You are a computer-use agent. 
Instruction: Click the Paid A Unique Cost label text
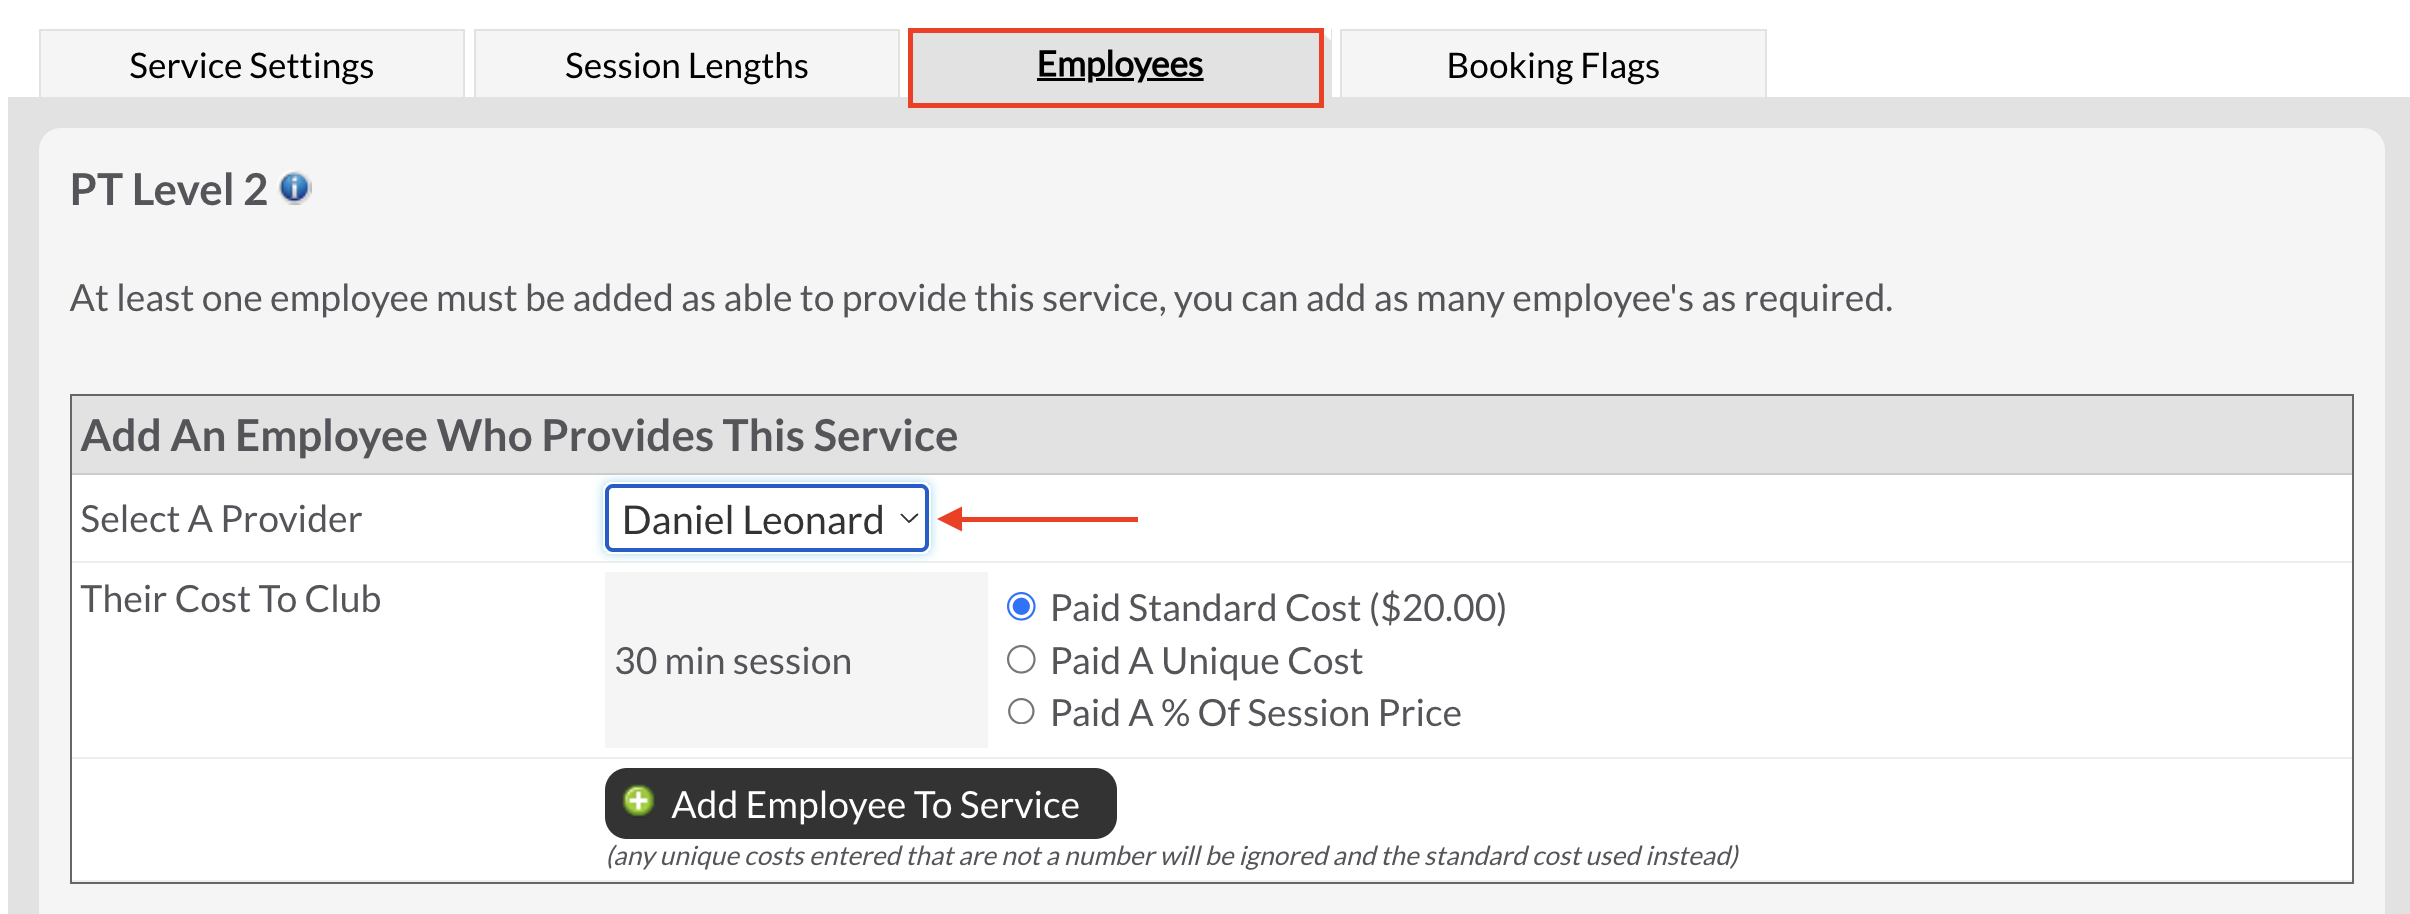coord(1206,661)
